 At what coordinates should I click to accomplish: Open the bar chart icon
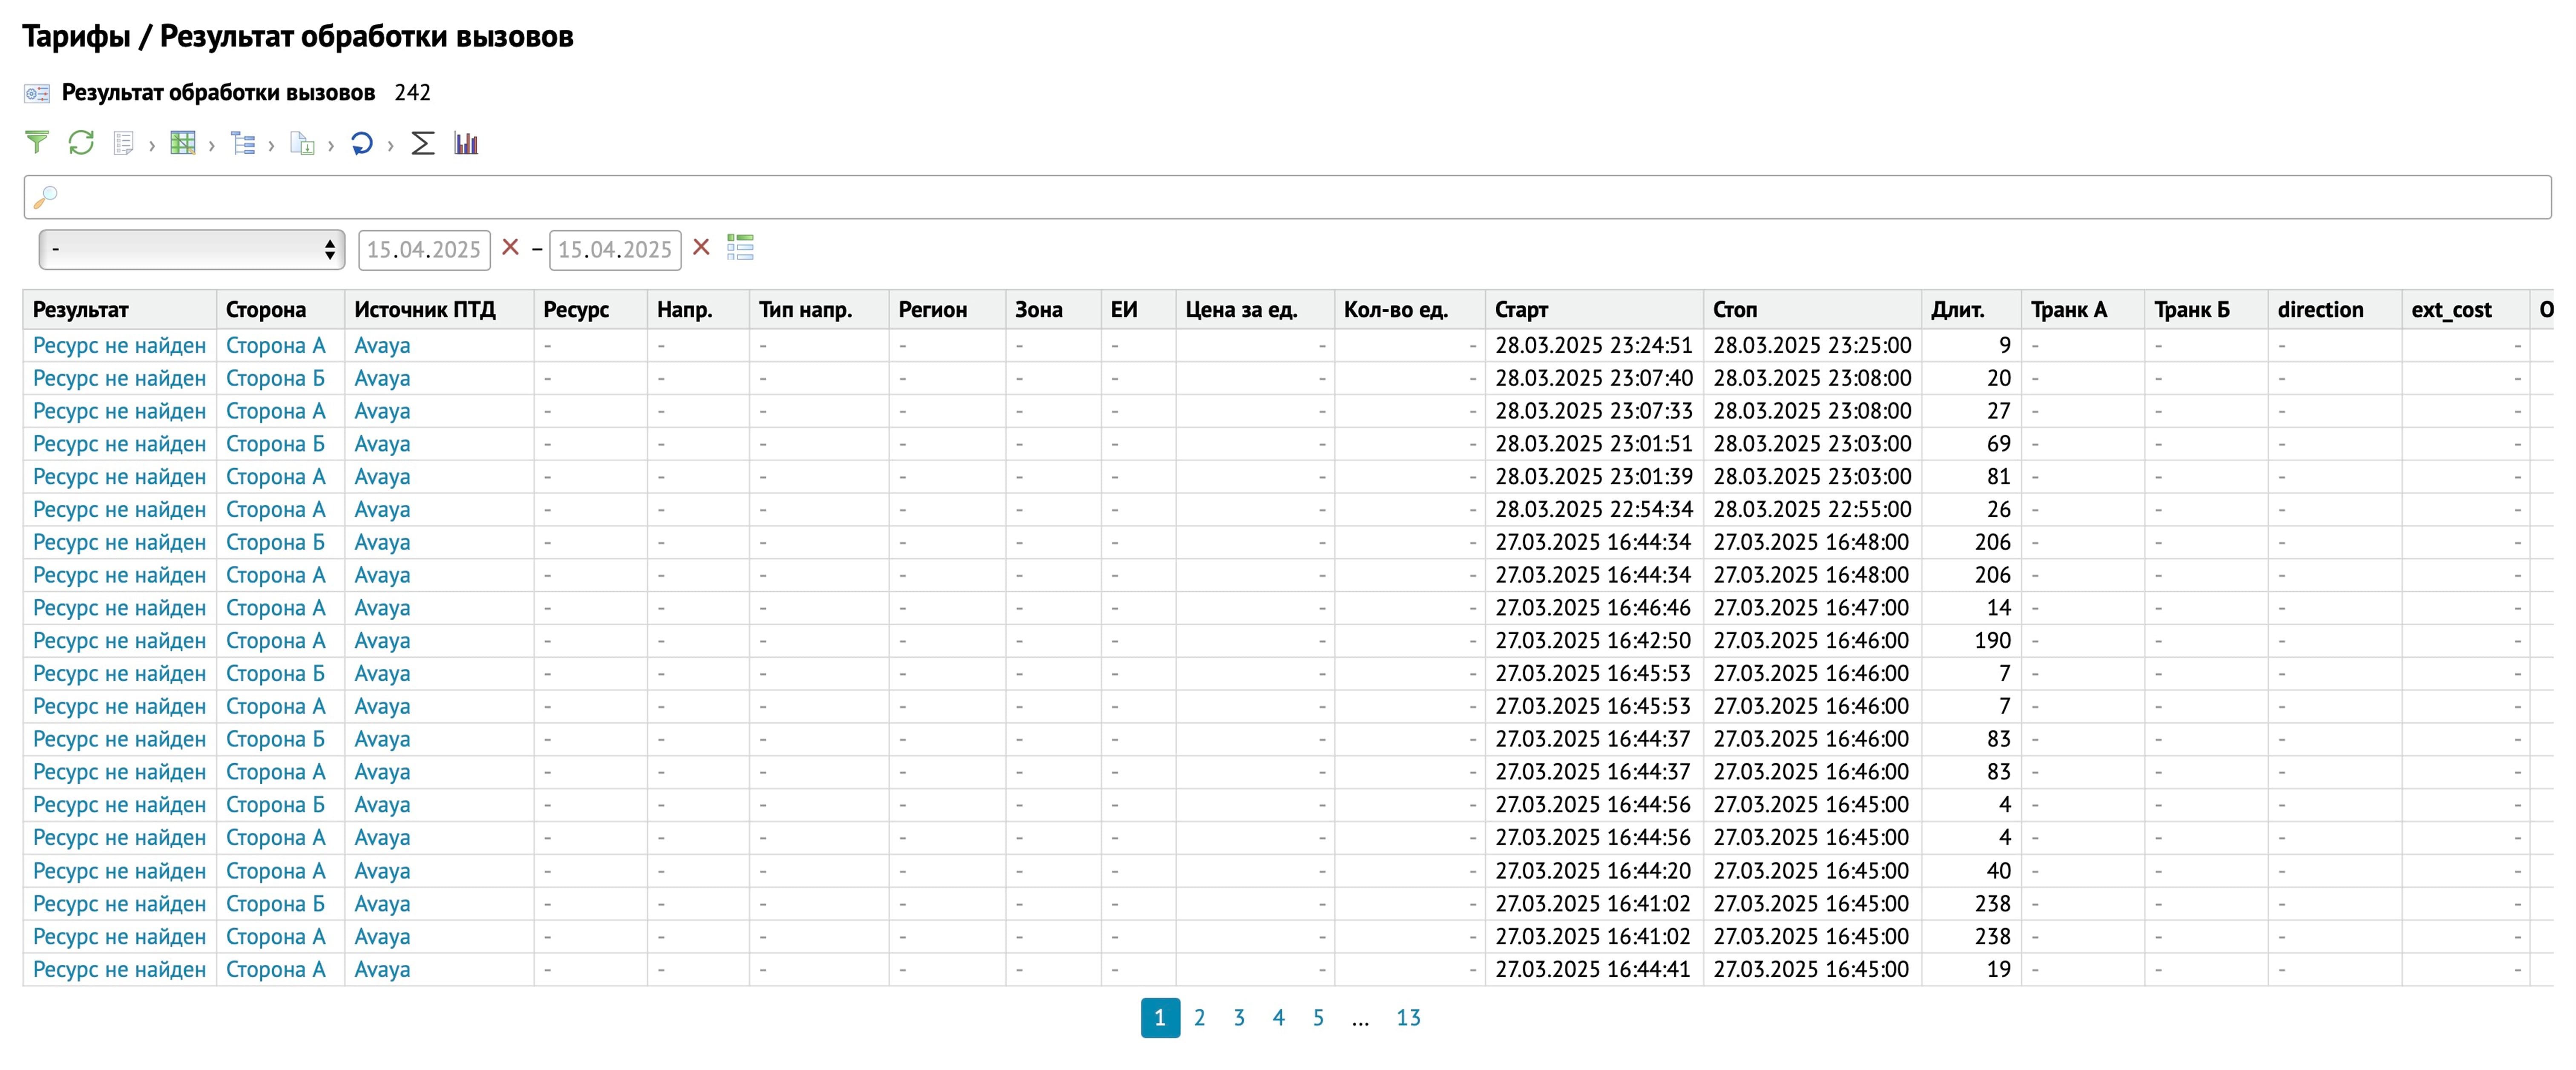tap(466, 143)
